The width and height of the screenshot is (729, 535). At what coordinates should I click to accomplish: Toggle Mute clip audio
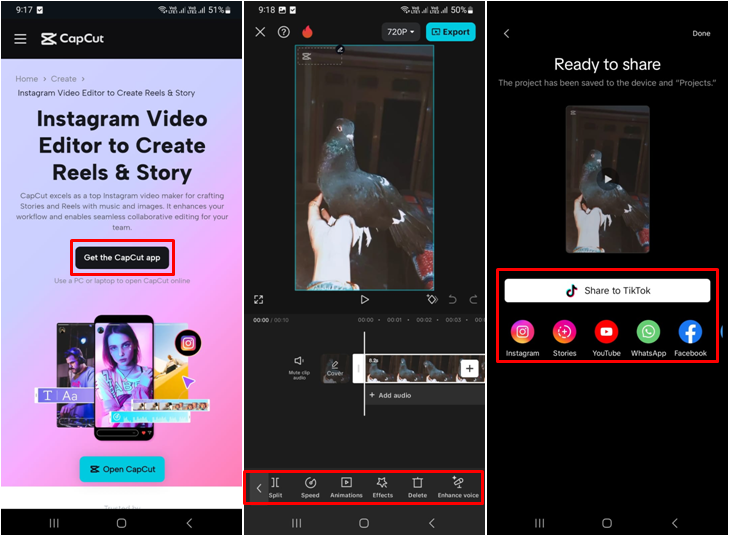(x=299, y=368)
